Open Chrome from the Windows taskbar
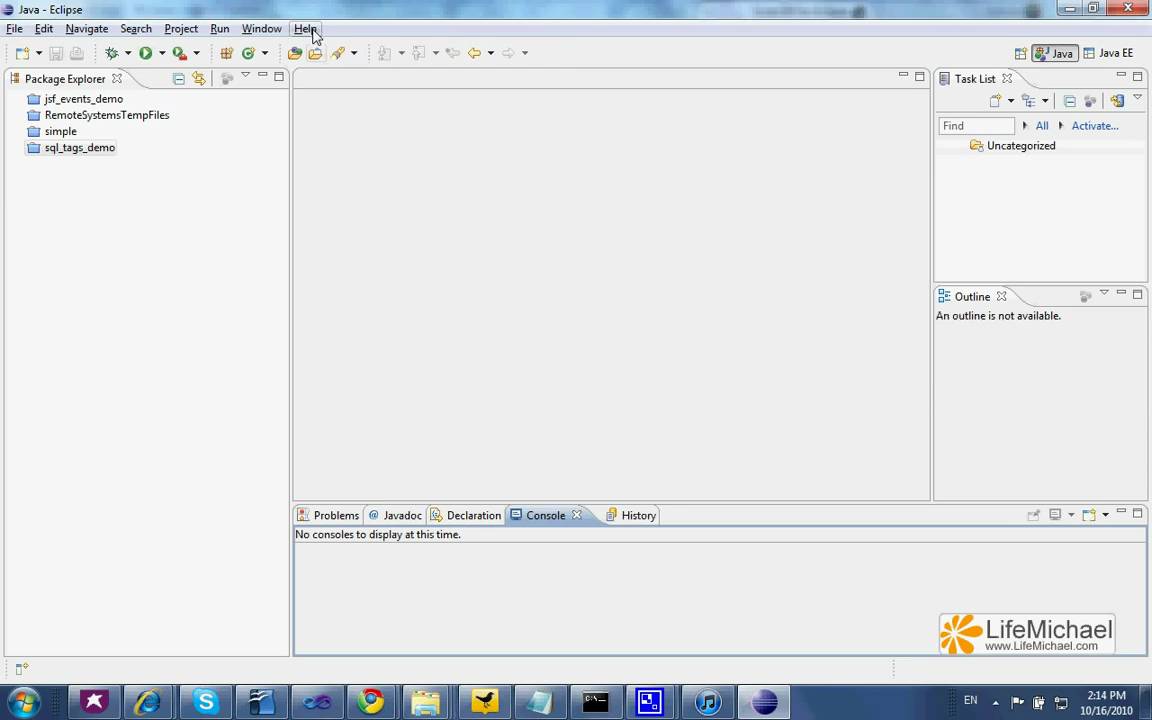Viewport: 1152px width, 720px height. click(x=371, y=702)
